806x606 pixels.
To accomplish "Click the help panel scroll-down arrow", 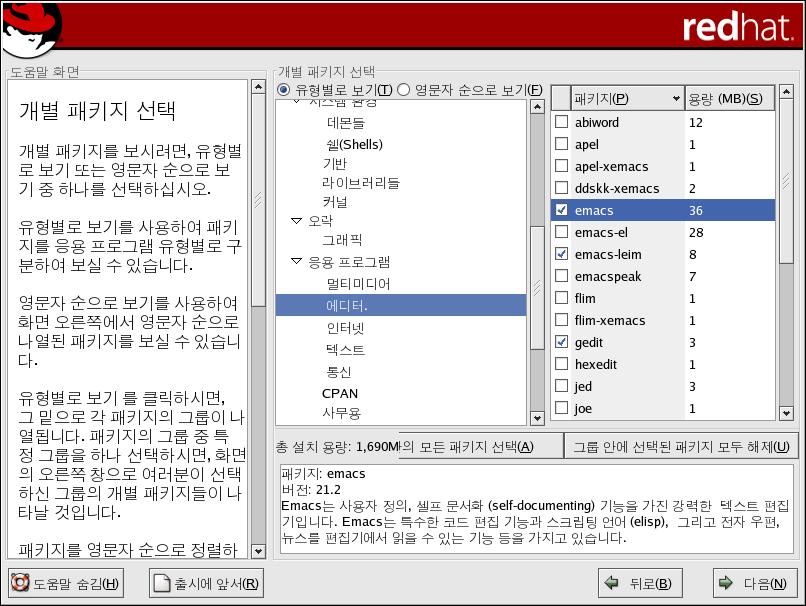I will pyautogui.click(x=257, y=550).
